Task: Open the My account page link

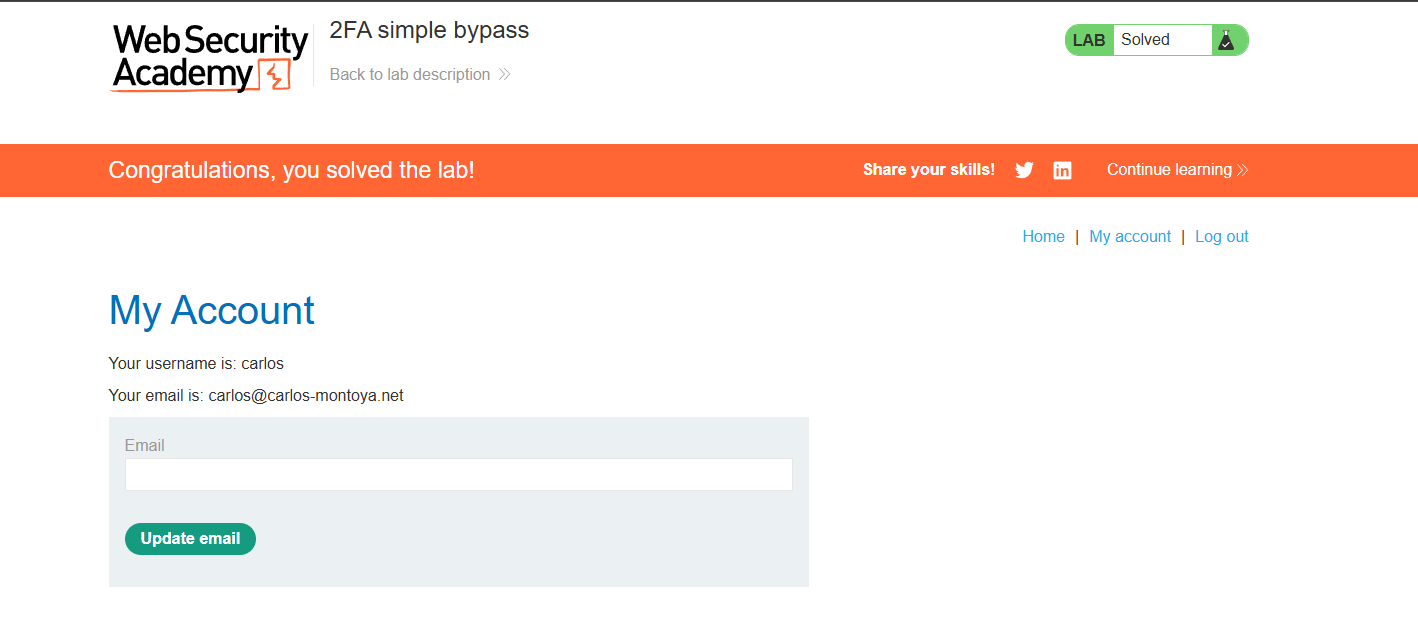Action: click(x=1130, y=237)
